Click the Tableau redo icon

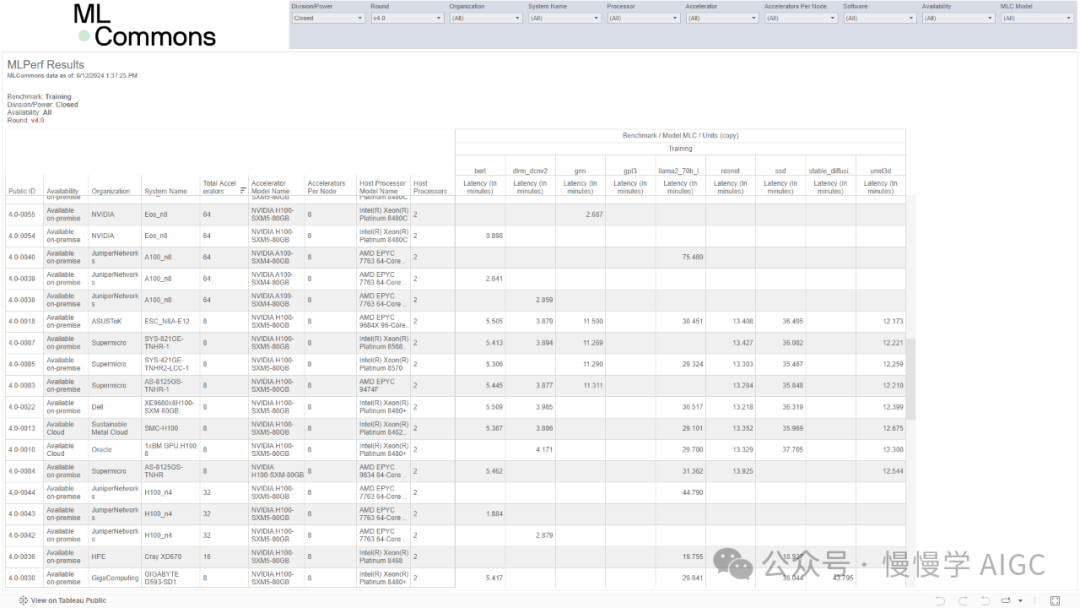coord(963,600)
